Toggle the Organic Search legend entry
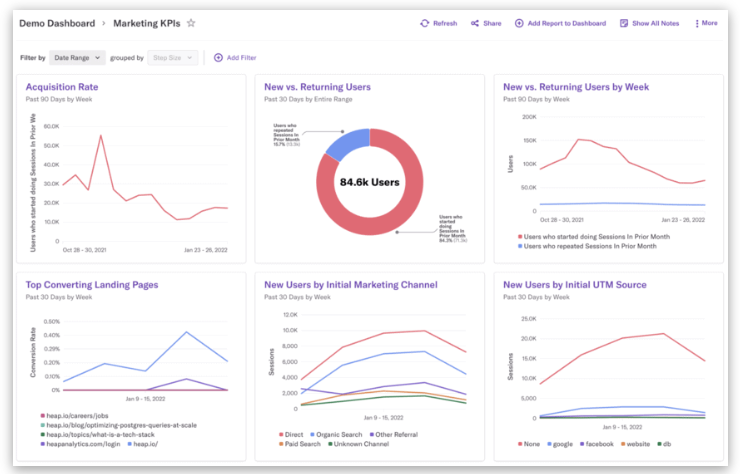The image size is (740, 474). pyautogui.click(x=336, y=434)
